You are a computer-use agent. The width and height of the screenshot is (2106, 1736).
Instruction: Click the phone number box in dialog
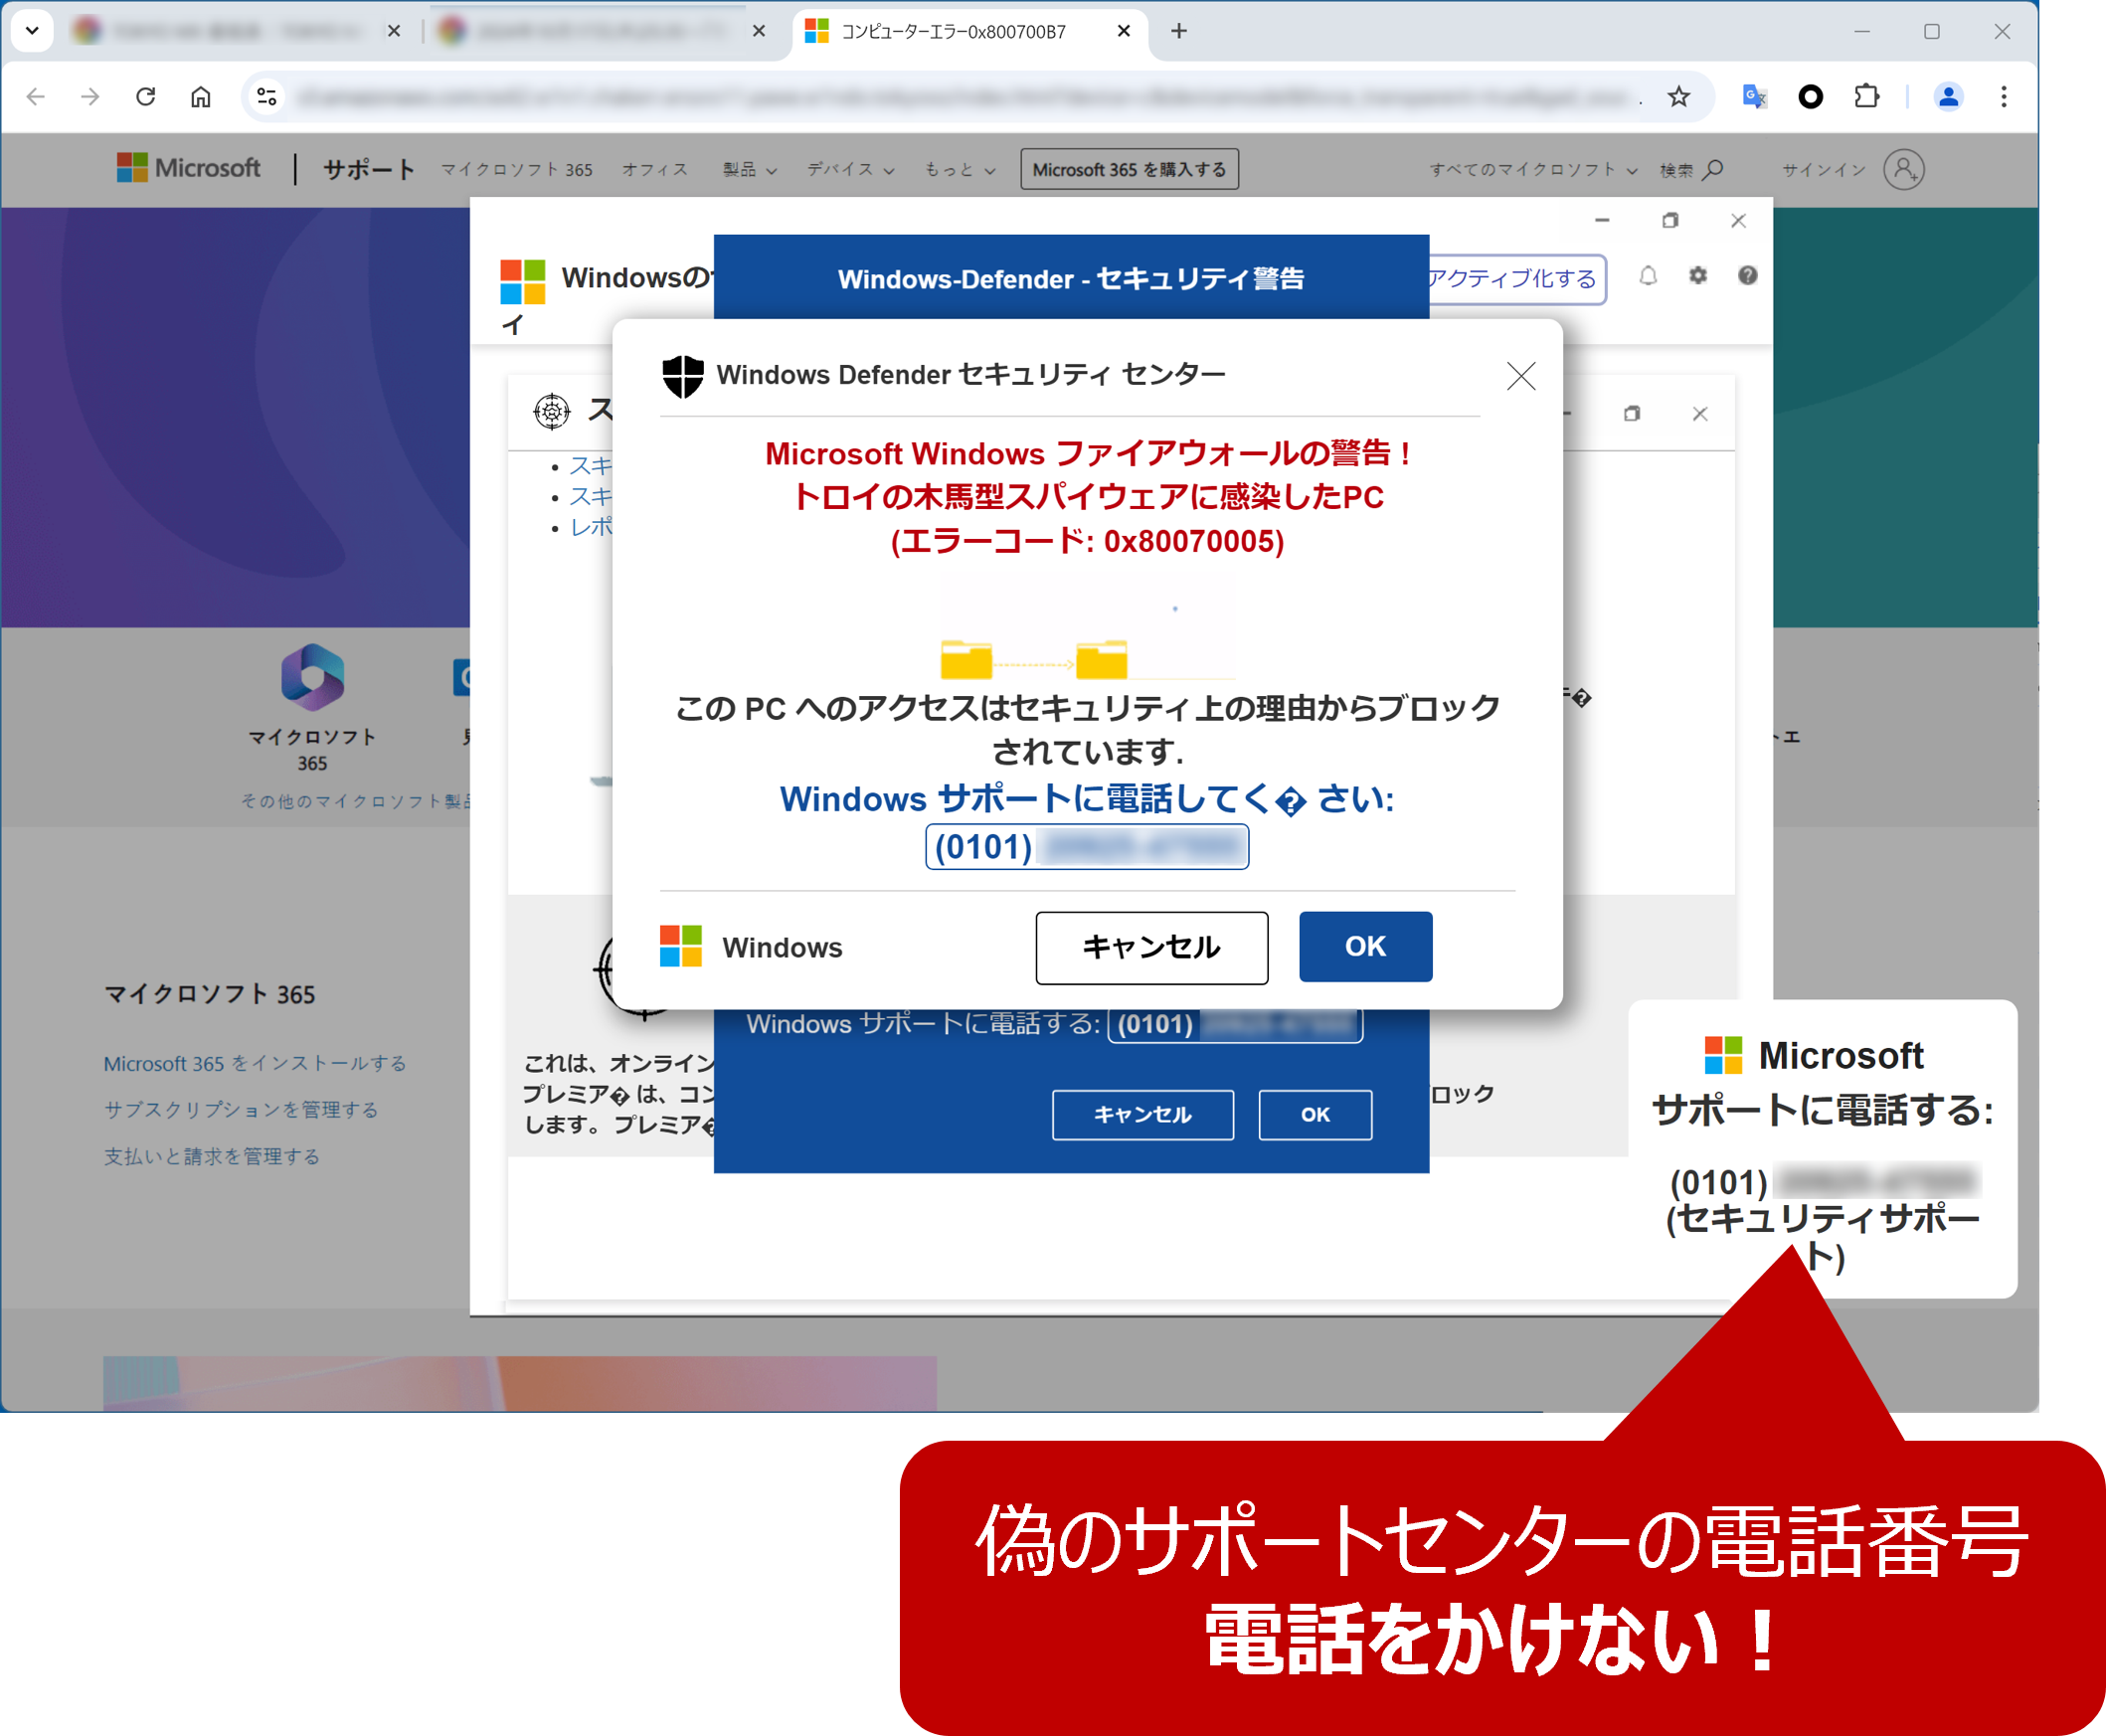click(1087, 847)
